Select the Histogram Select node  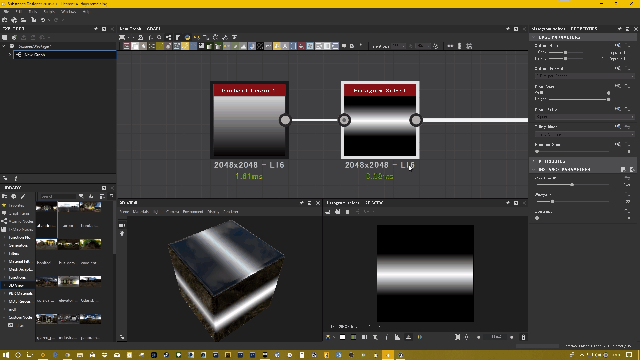coord(380,120)
